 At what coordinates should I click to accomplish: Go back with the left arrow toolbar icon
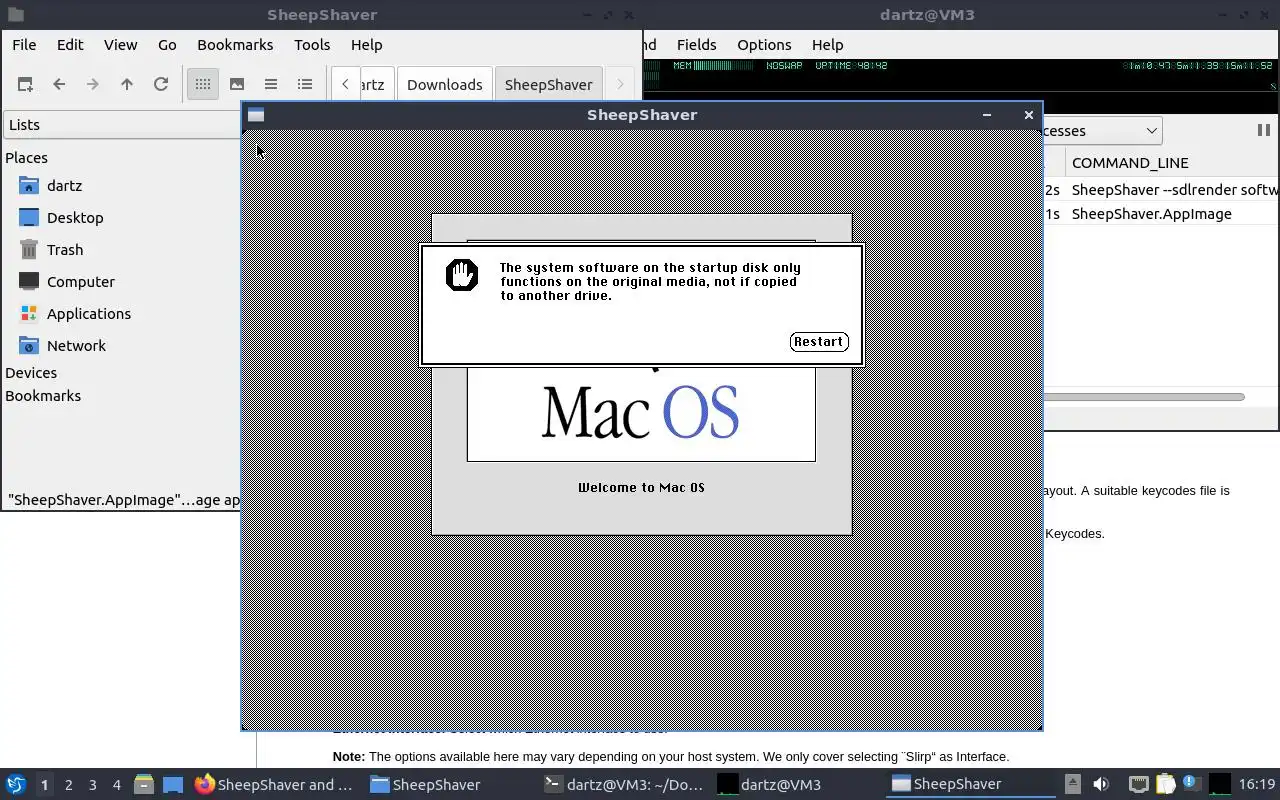point(59,84)
